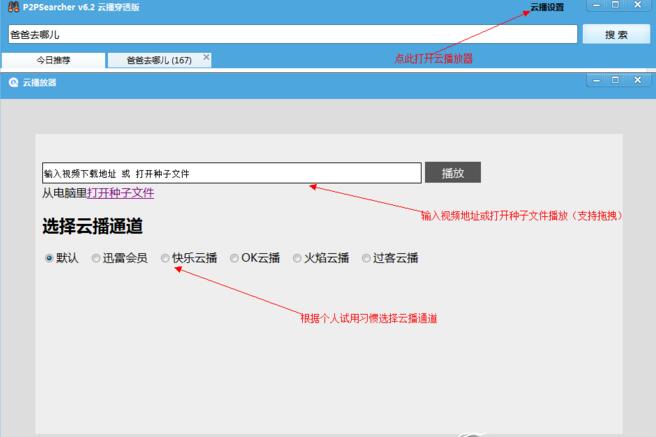Maximize the P2PSearcher main window
Screen dimensions: 656x437
pos(615,5)
